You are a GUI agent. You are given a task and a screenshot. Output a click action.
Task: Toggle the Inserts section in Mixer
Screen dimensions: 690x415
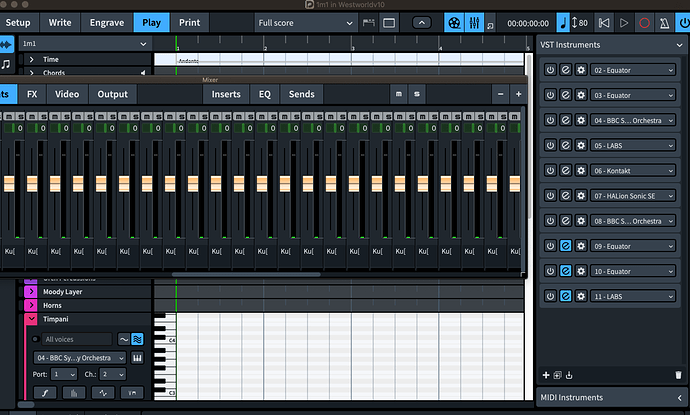tap(227, 94)
